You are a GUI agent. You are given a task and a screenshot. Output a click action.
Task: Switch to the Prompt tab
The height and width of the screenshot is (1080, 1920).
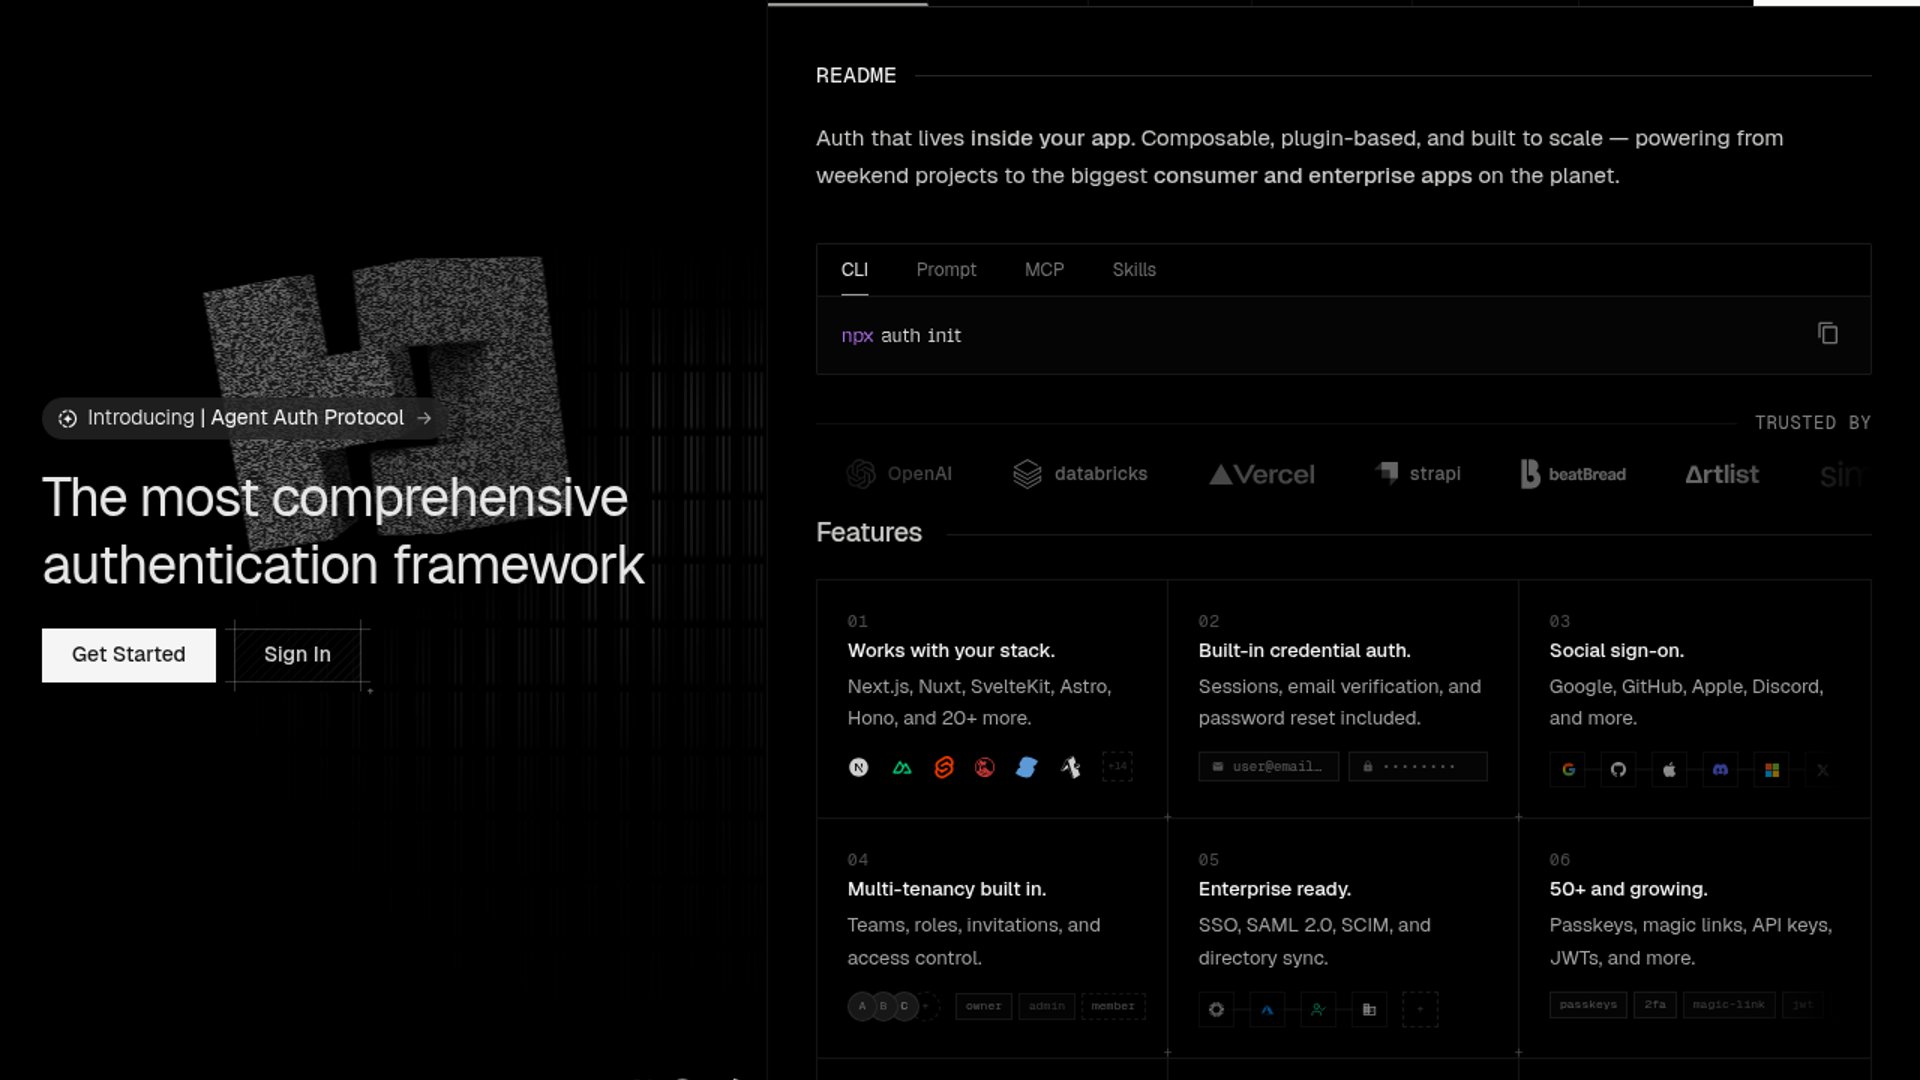pos(946,270)
